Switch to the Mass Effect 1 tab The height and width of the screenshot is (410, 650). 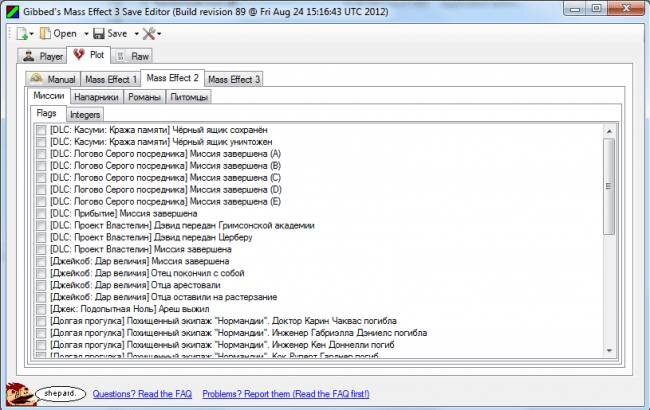coord(110,79)
